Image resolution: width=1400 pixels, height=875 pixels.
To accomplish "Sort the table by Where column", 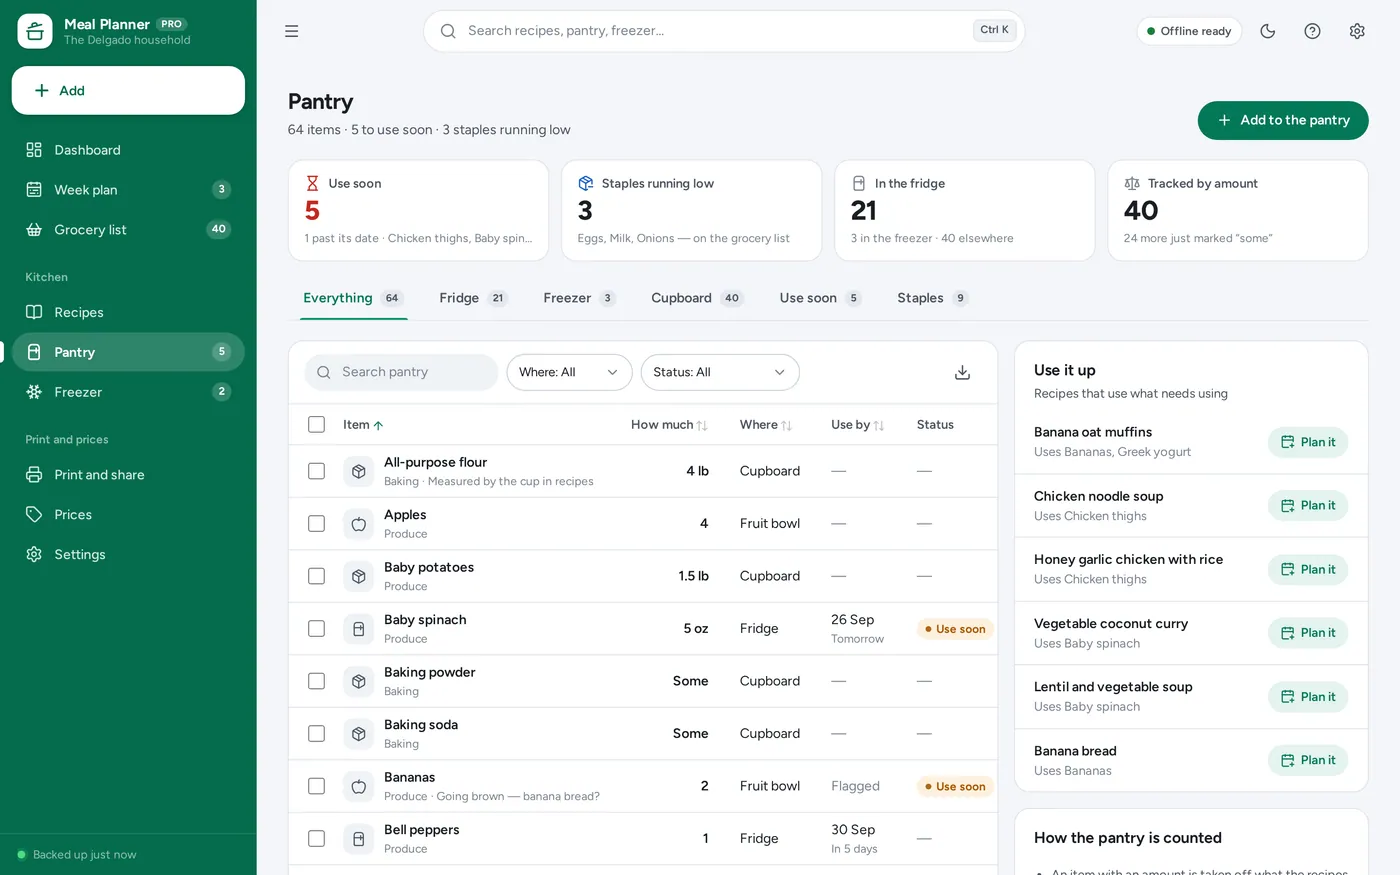I will coord(766,425).
